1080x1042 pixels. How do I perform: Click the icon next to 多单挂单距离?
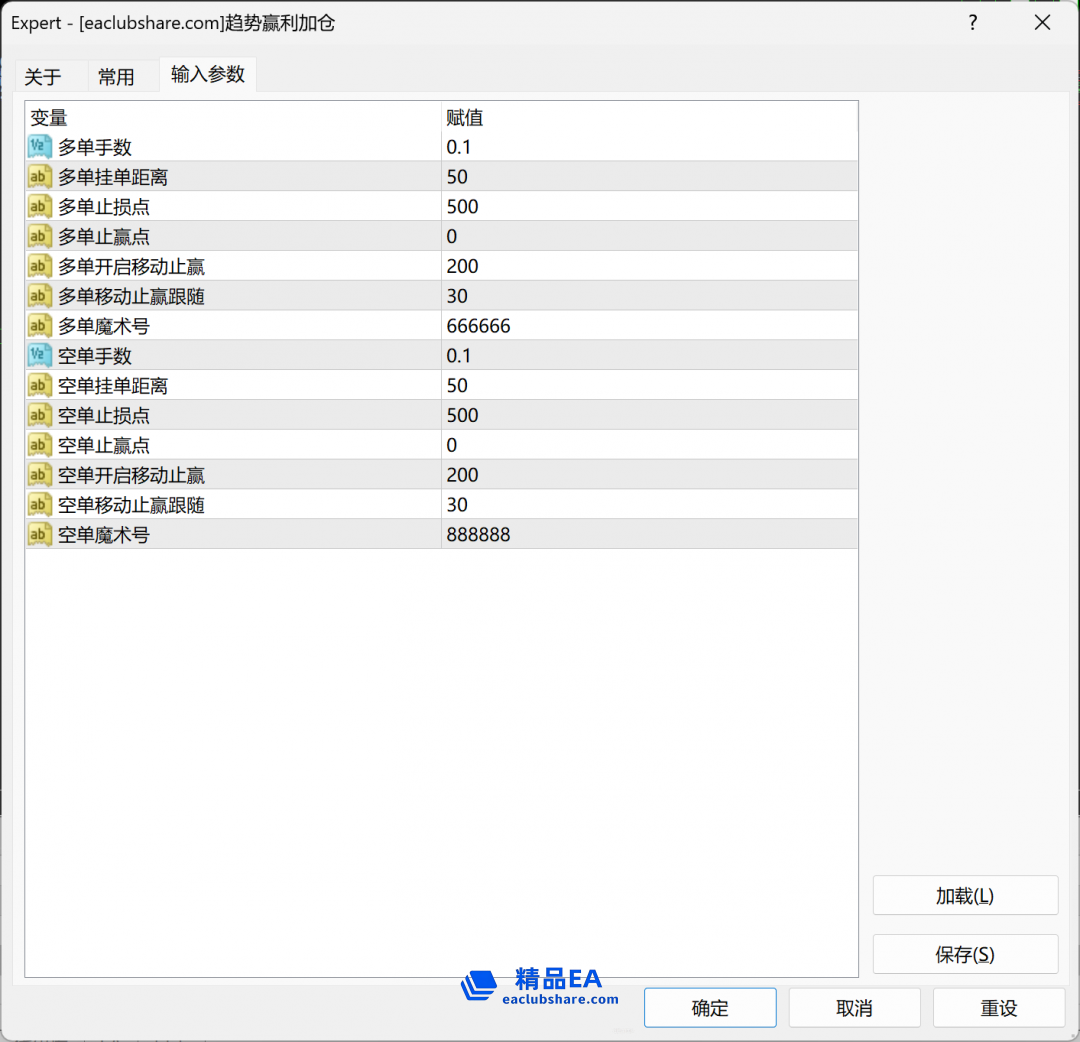click(x=40, y=177)
